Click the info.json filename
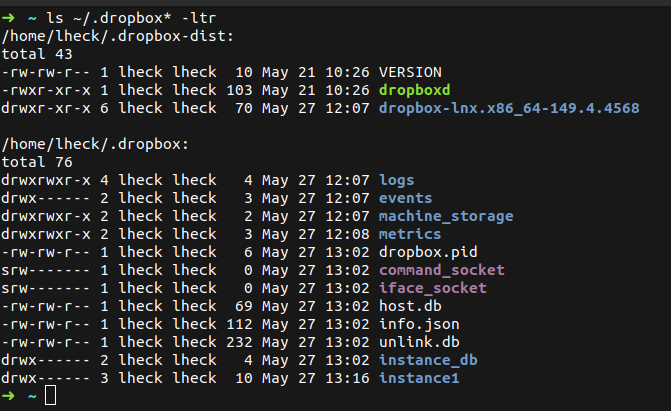 click(419, 324)
